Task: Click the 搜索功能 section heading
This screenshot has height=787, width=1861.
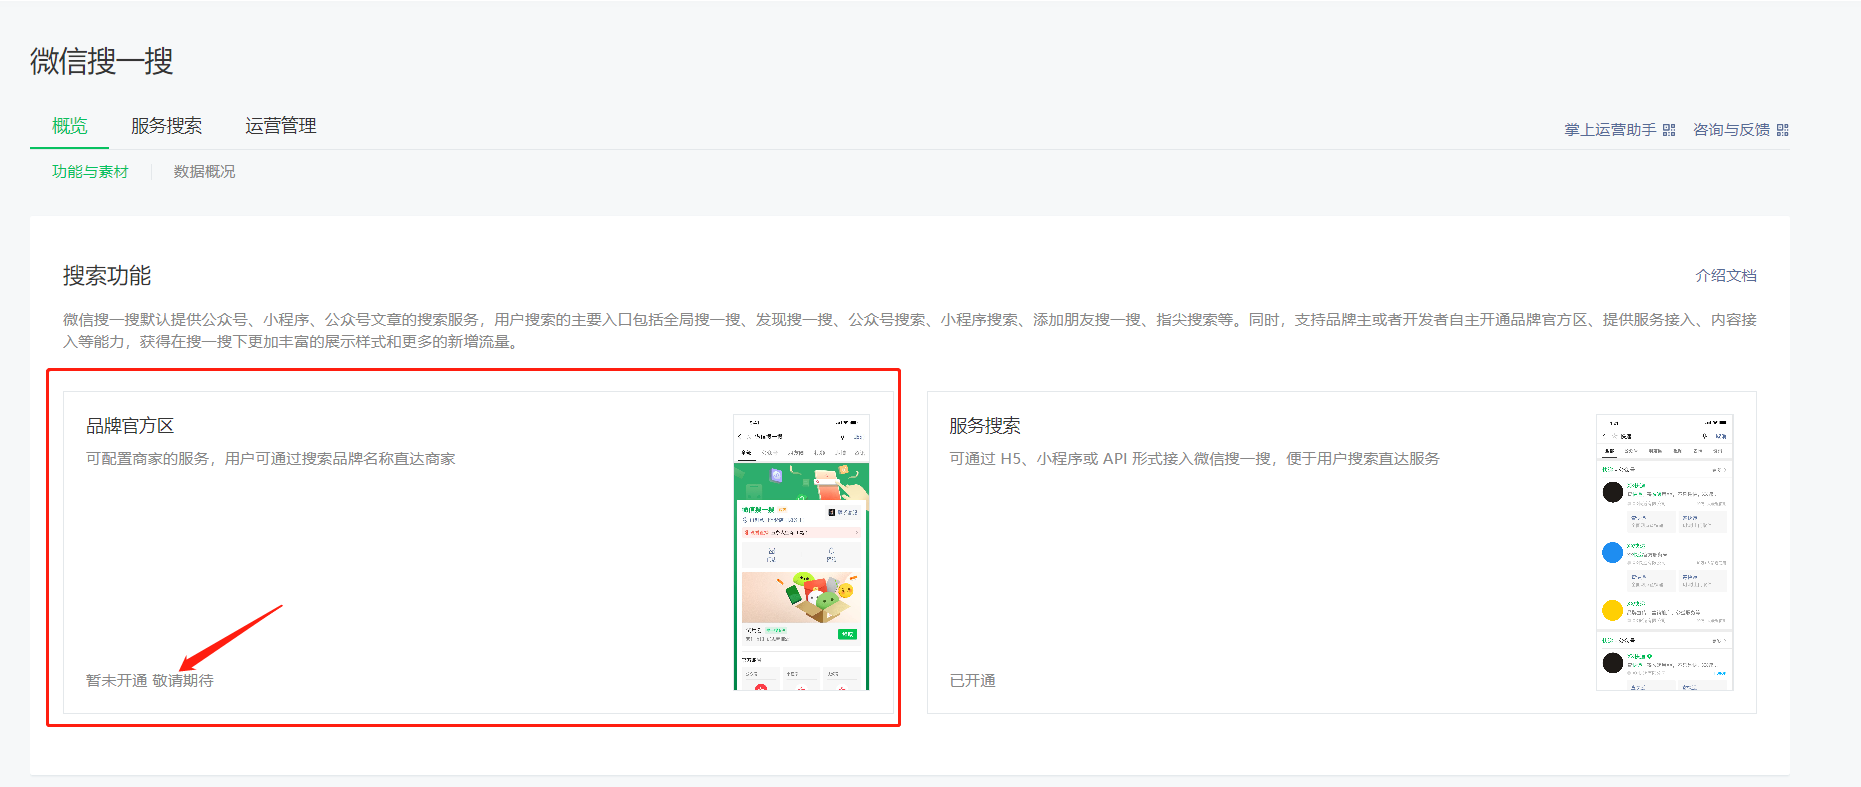Action: (107, 276)
